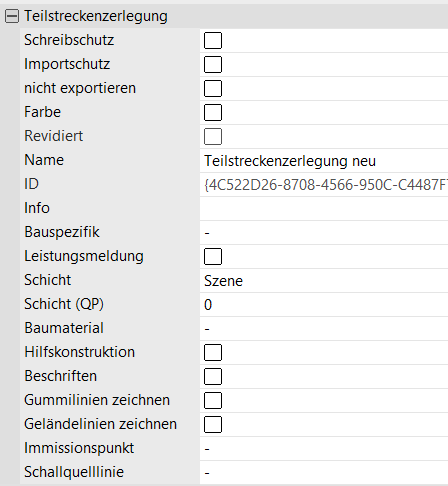The height and width of the screenshot is (486, 448).
Task: Collapse the Teilstreckenzerlegung section
Action: [x=12, y=16]
